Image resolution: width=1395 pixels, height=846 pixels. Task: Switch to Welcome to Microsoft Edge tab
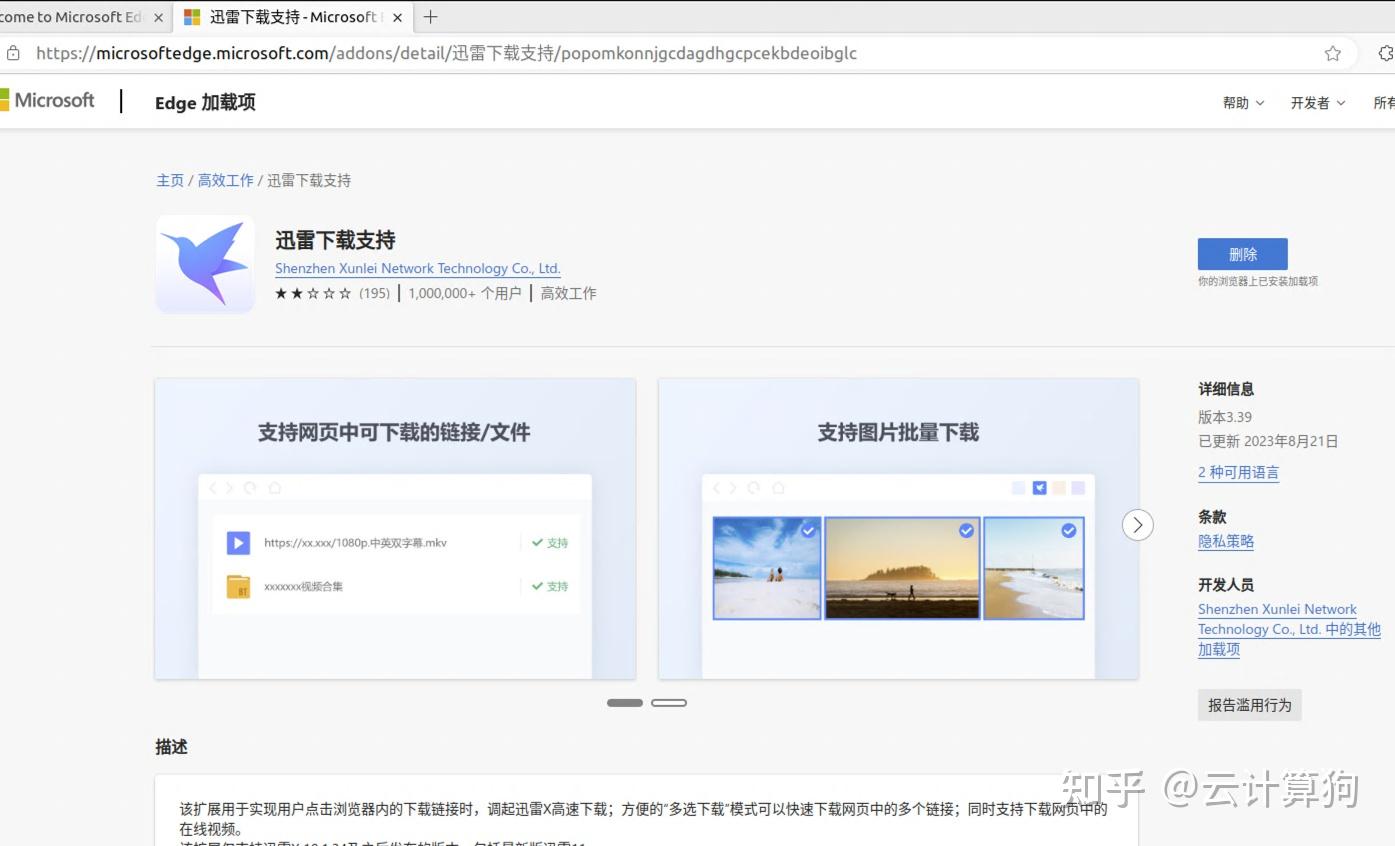click(75, 17)
